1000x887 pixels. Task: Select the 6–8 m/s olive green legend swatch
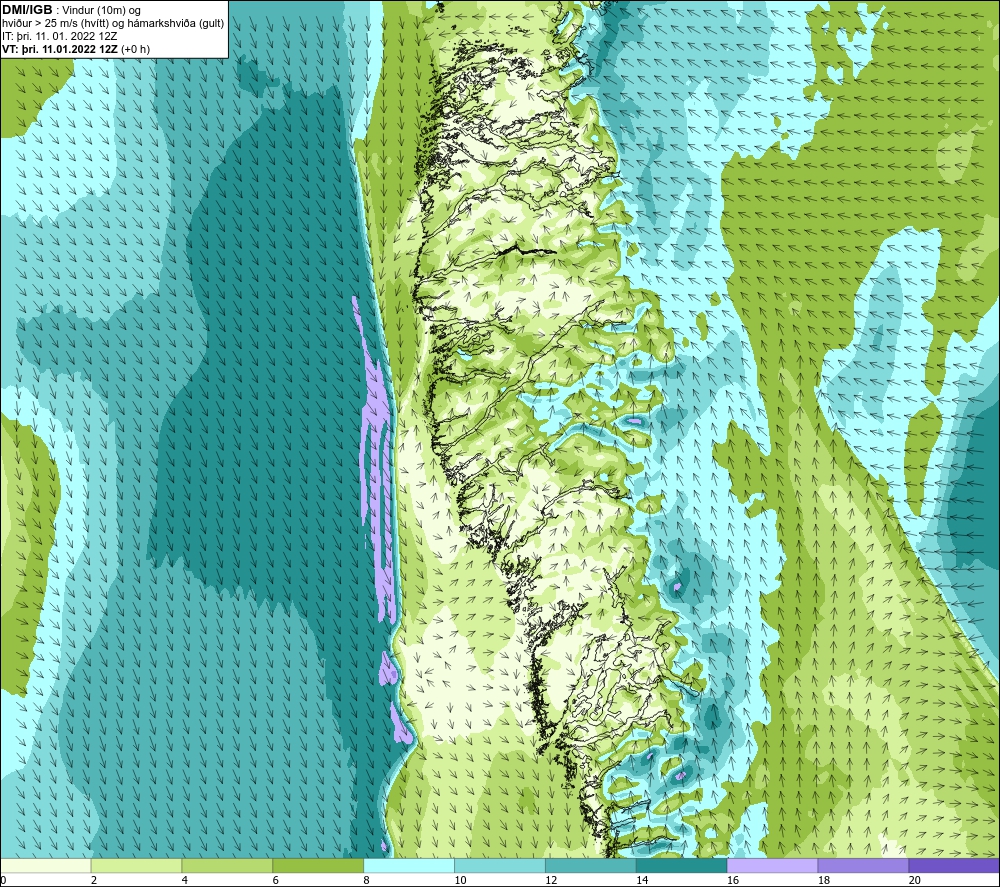[x=318, y=866]
